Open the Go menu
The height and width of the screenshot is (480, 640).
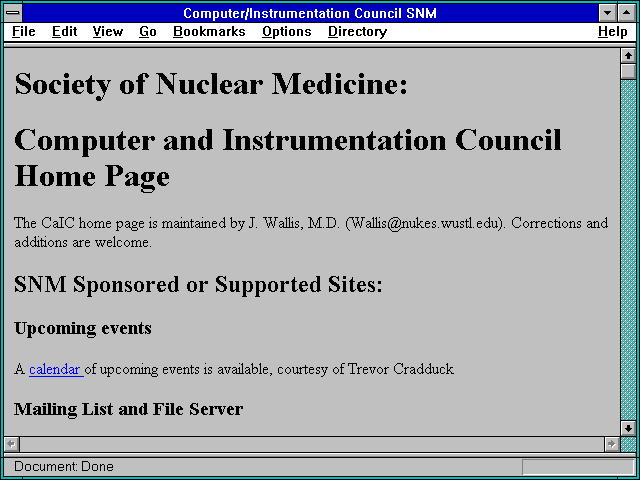click(x=148, y=32)
